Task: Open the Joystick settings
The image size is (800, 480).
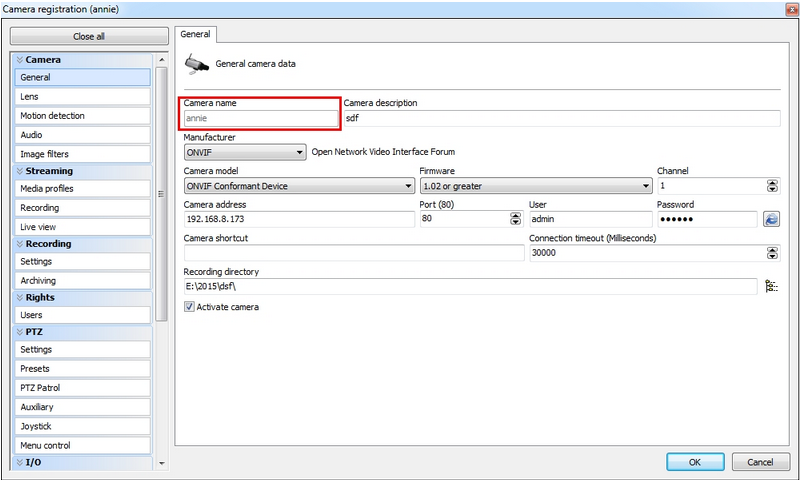Action: tap(83, 426)
